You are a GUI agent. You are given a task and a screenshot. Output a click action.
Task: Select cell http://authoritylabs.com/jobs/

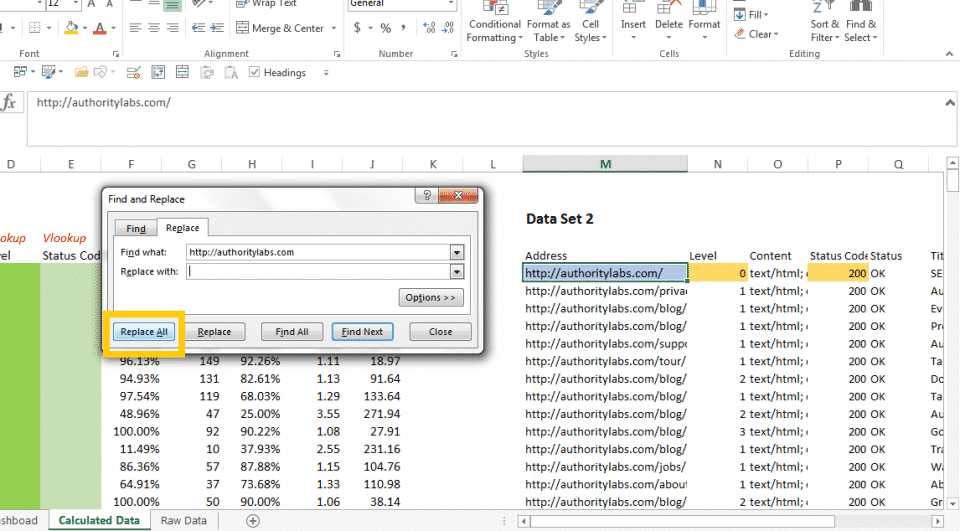tap(605, 467)
